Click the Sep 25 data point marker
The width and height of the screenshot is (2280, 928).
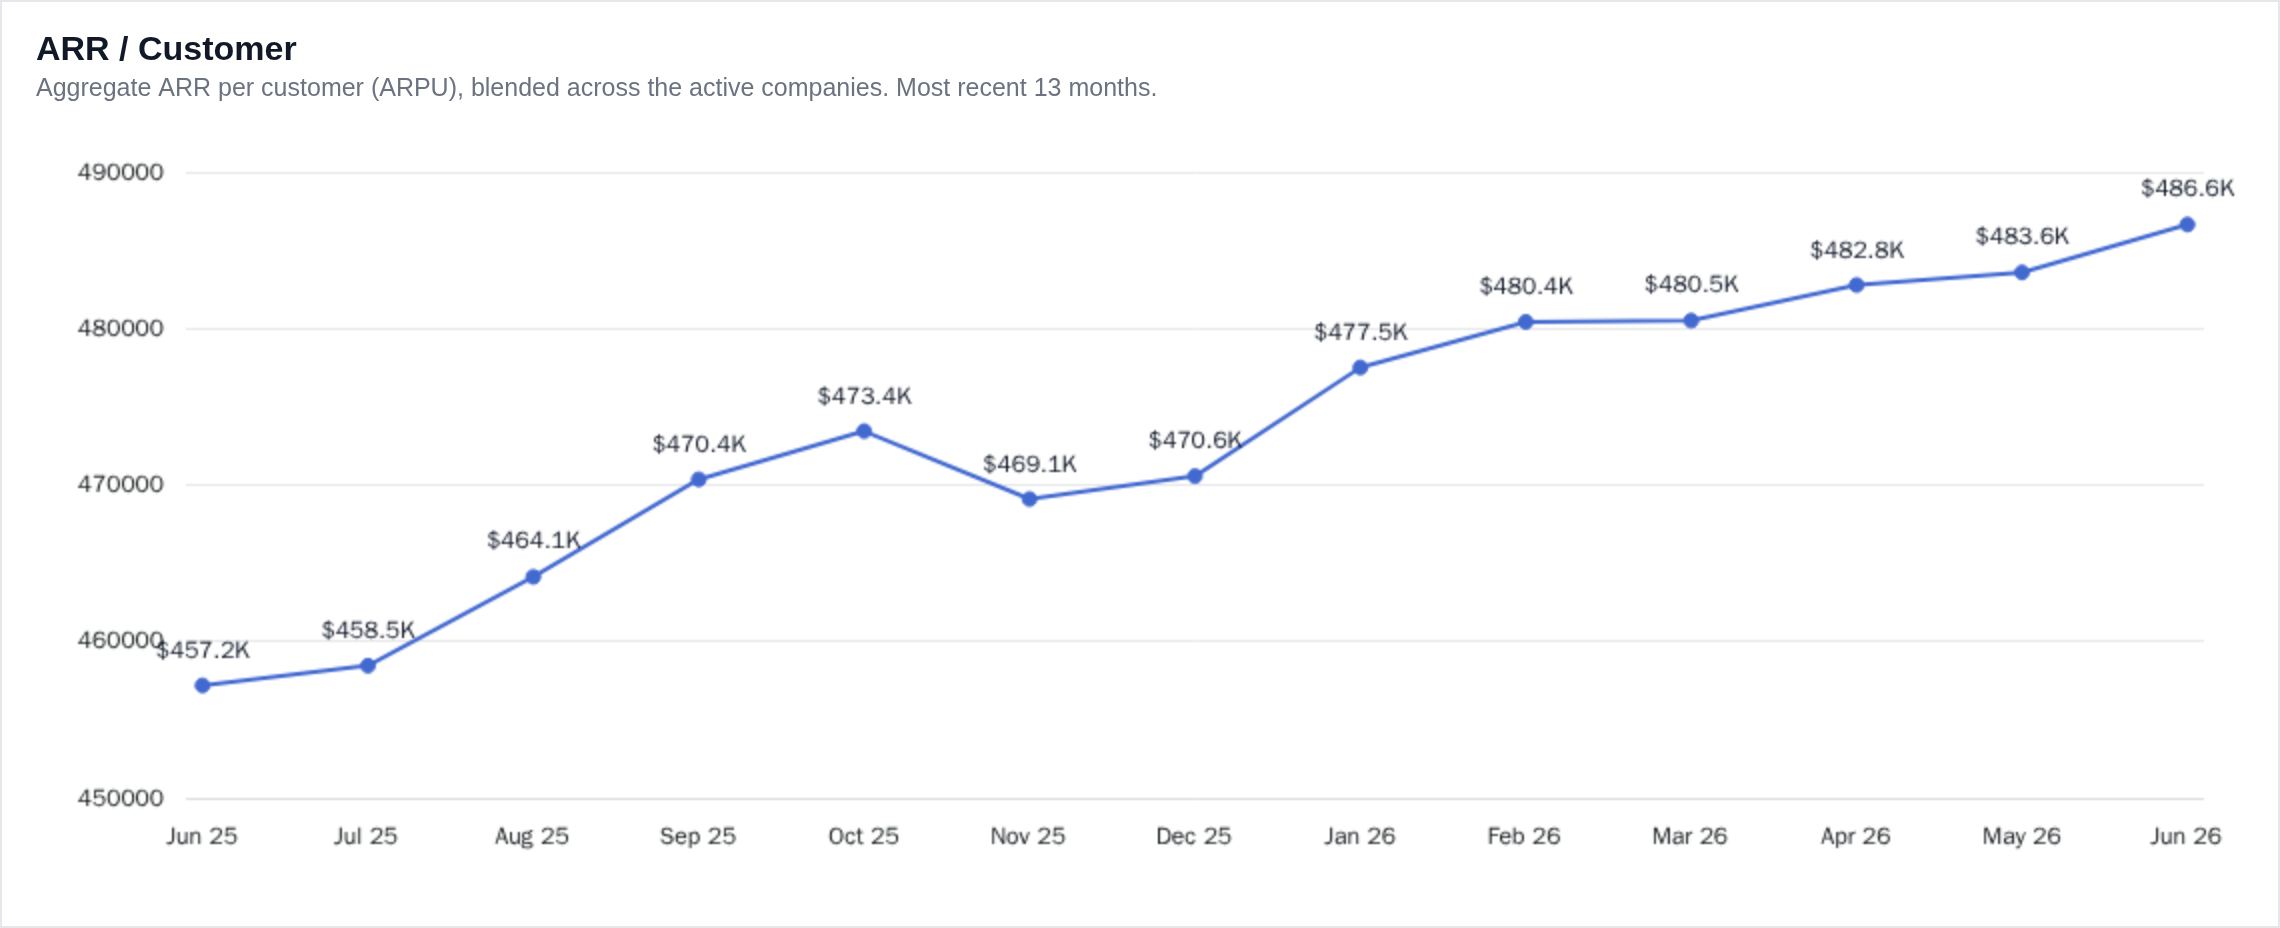(699, 480)
